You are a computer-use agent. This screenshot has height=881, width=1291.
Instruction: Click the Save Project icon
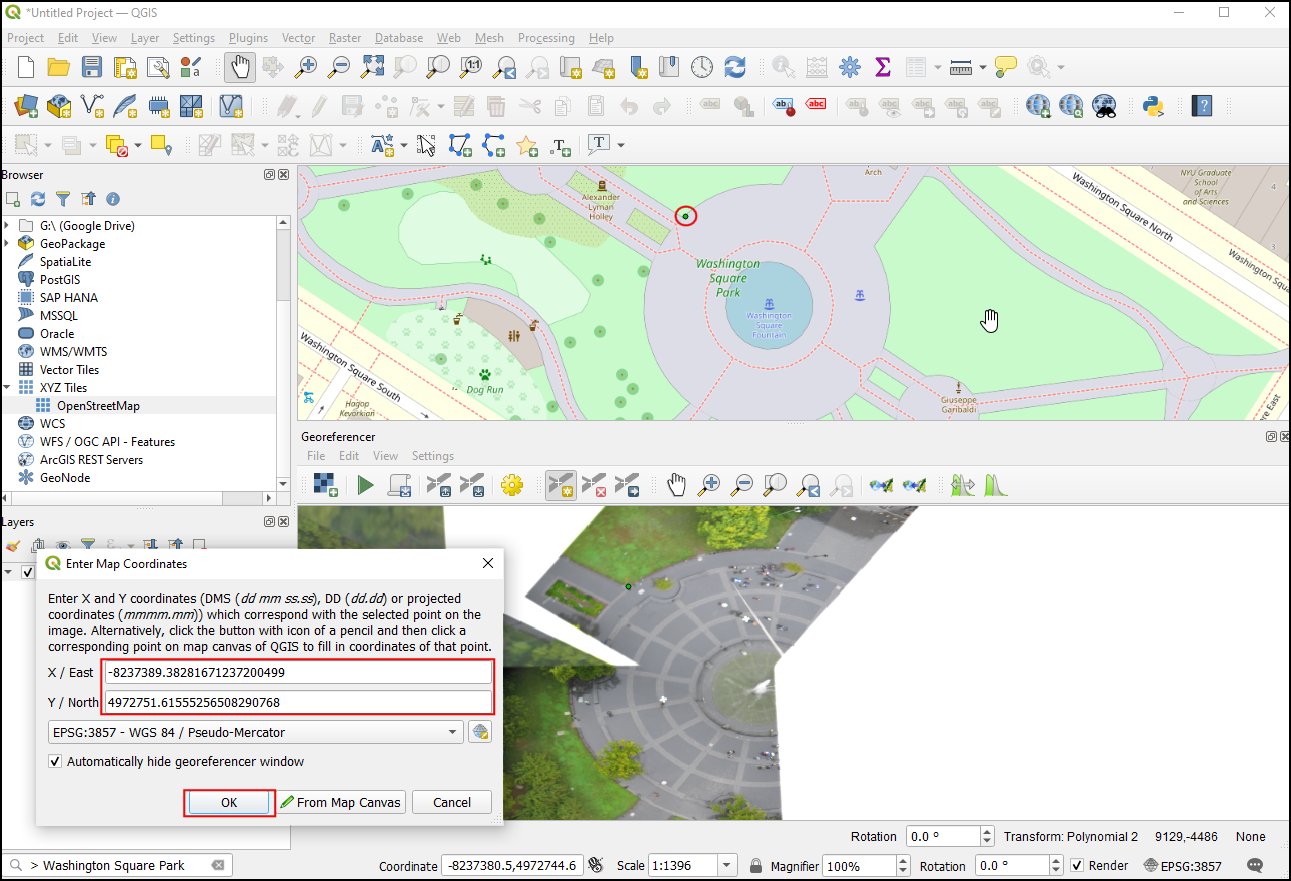[x=91, y=67]
